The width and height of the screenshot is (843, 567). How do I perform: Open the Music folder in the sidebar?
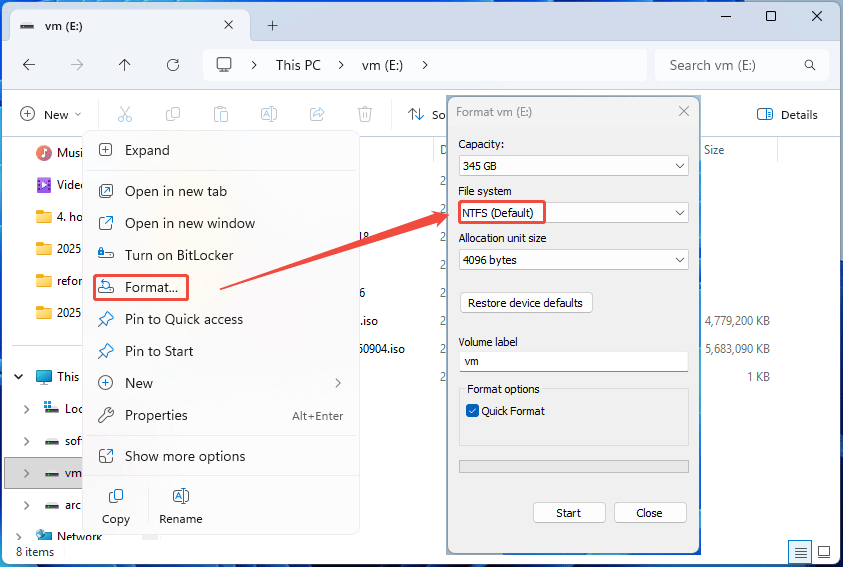(59, 153)
